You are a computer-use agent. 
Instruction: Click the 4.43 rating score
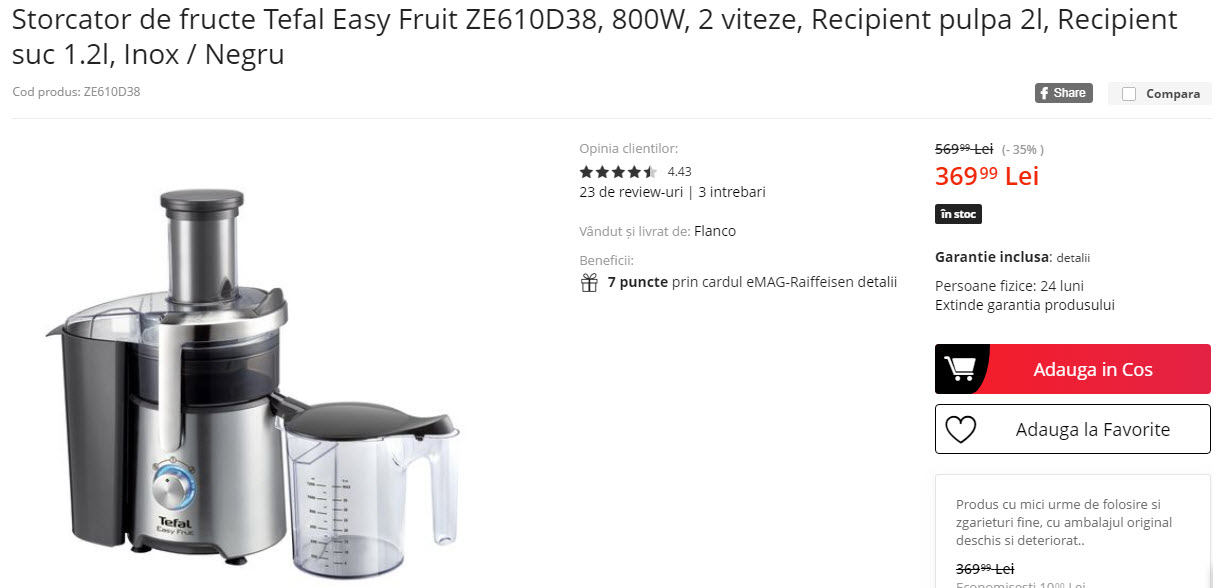click(x=679, y=171)
